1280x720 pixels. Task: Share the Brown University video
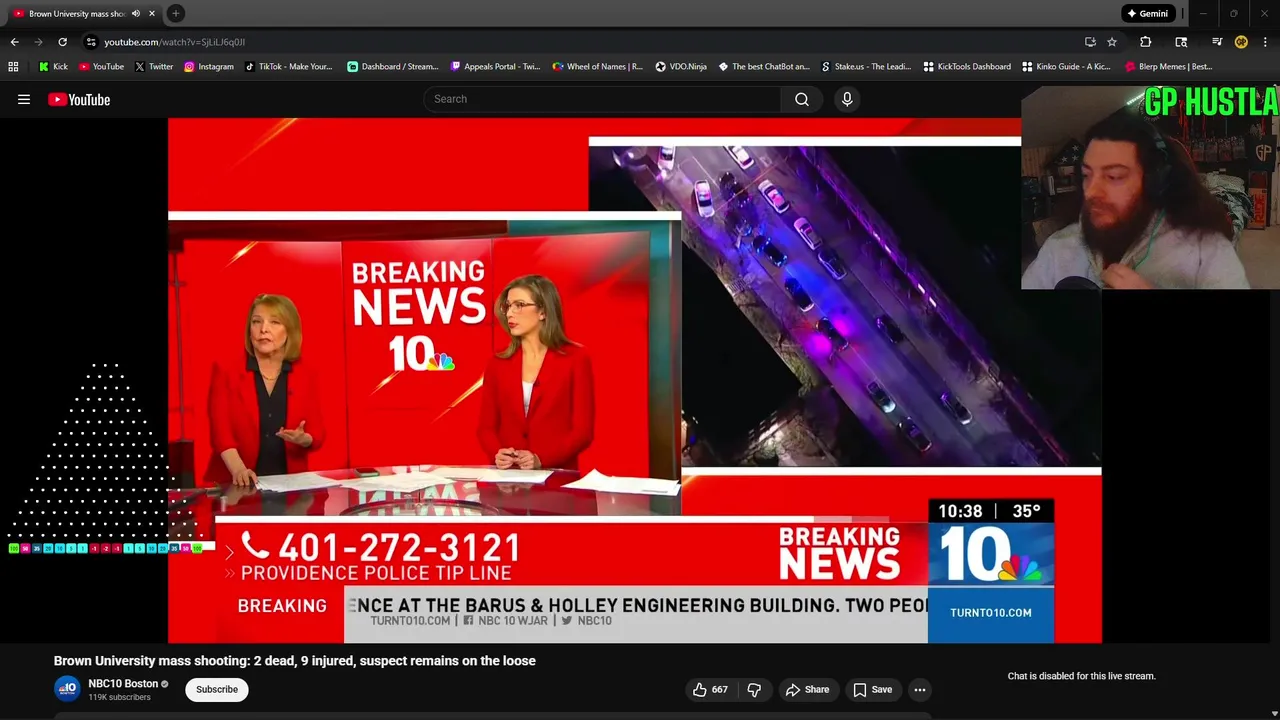[x=807, y=689]
